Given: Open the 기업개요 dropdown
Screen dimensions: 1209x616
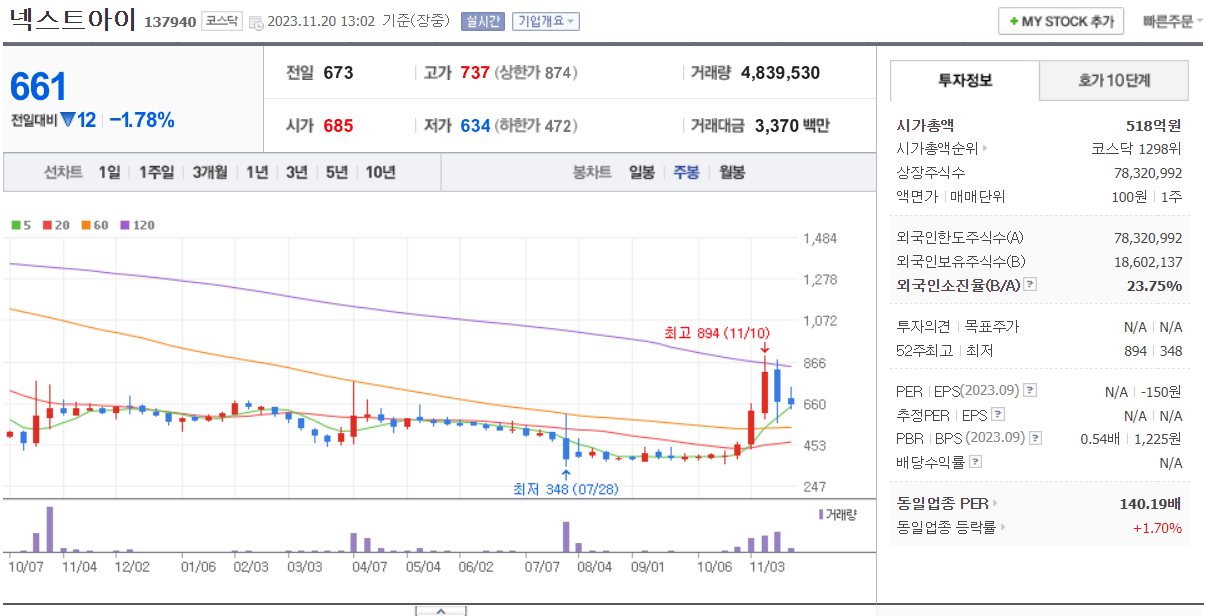Looking at the screenshot, I should pos(546,21).
